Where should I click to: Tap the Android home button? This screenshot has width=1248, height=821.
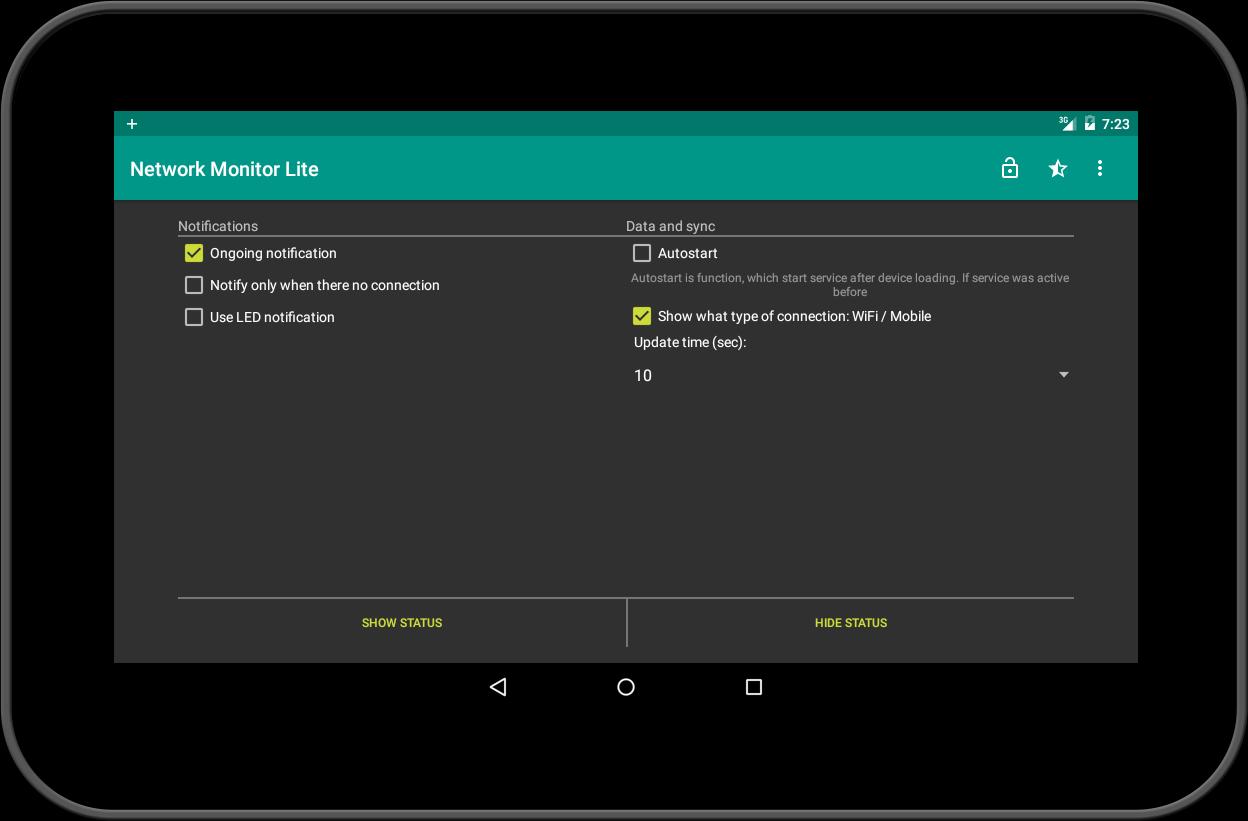click(626, 687)
